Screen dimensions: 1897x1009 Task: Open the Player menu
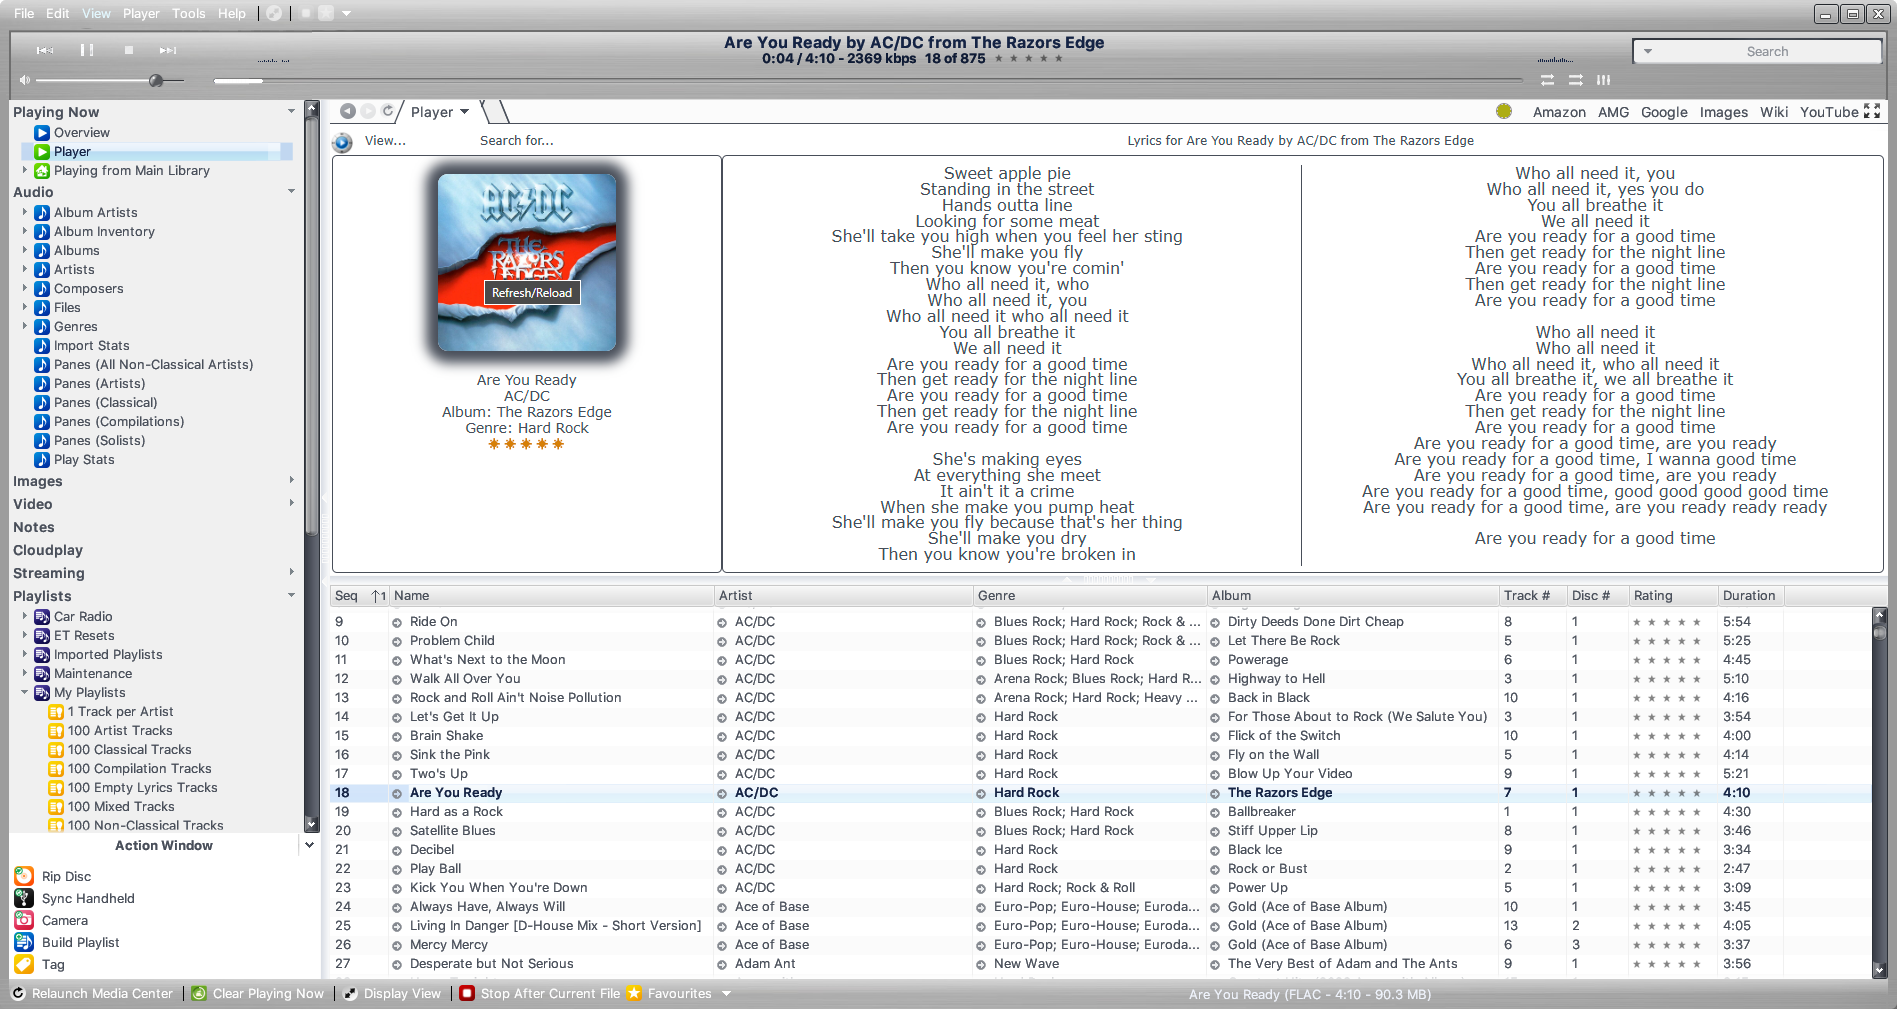141,13
